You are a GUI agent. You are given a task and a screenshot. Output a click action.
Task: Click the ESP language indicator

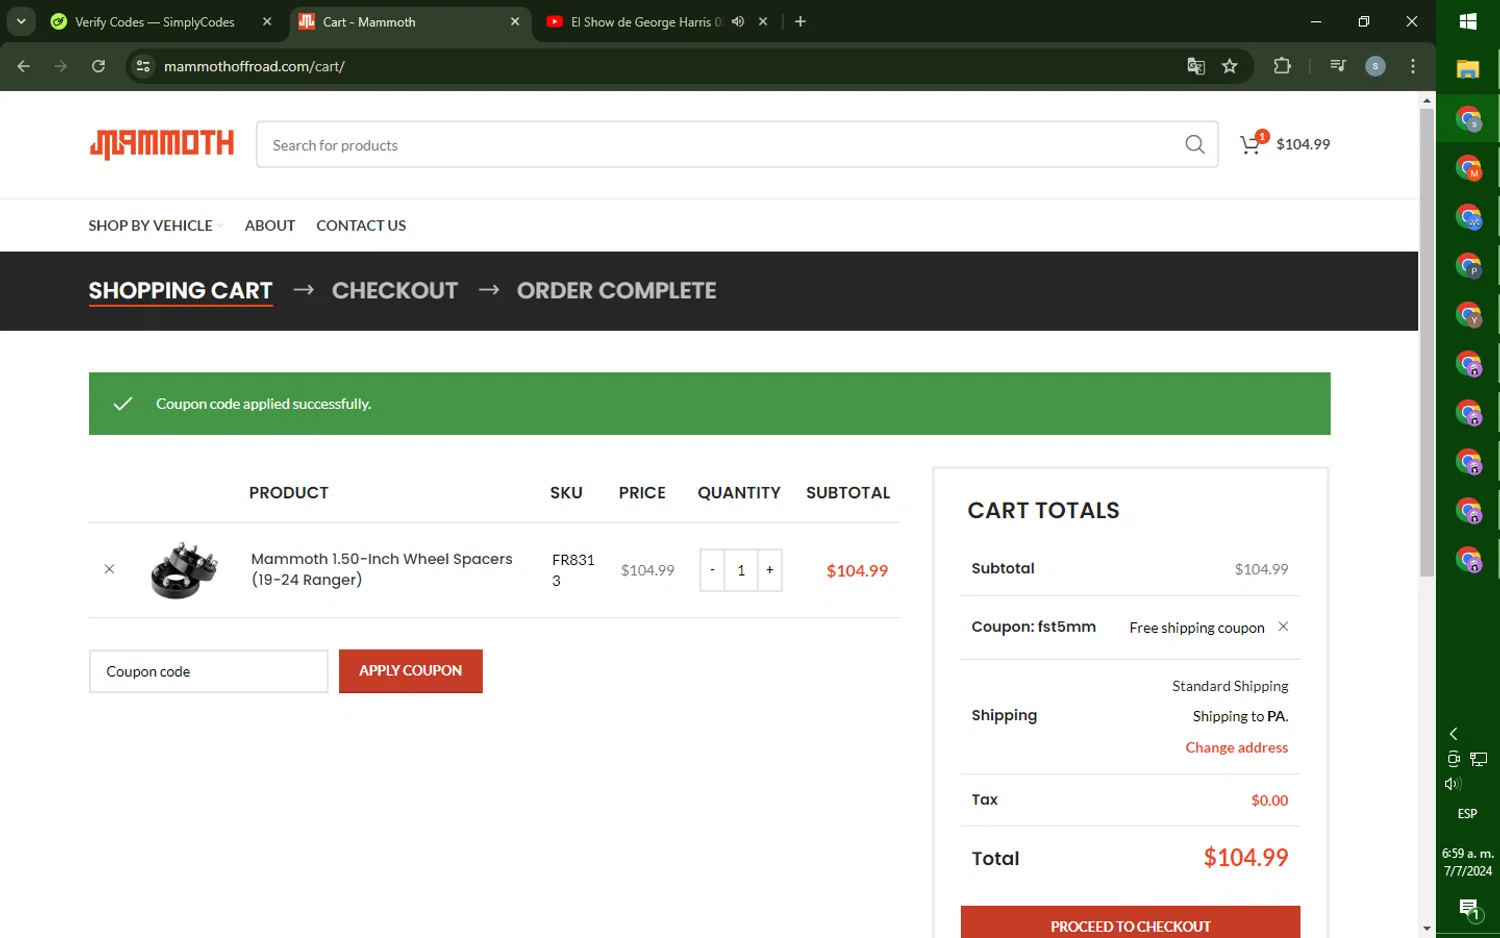pyautogui.click(x=1467, y=814)
